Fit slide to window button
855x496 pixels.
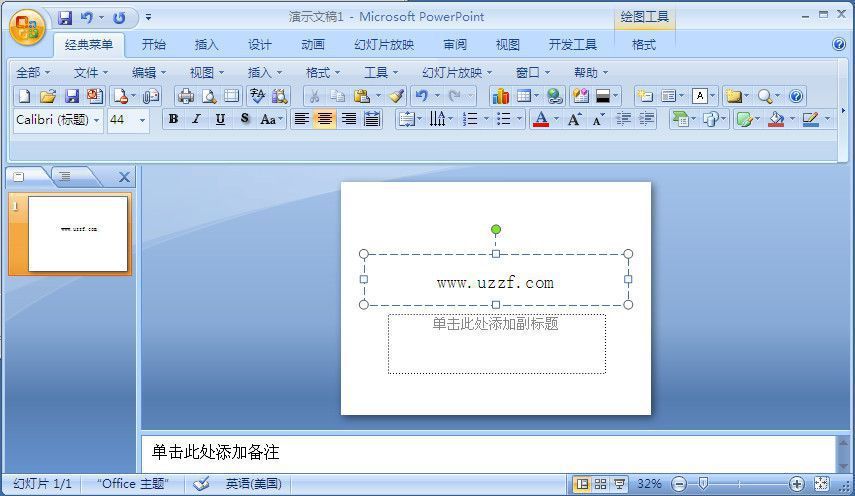[x=821, y=483]
